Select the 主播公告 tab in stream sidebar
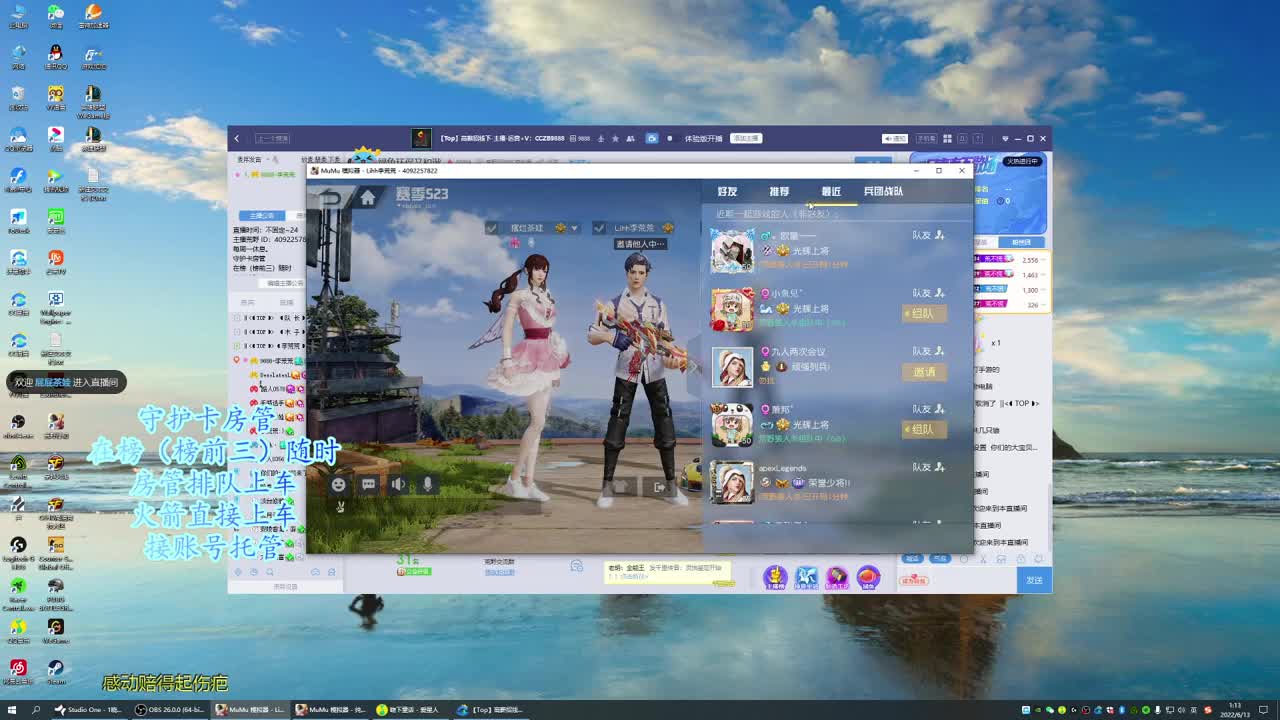The width and height of the screenshot is (1280, 720). (262, 215)
